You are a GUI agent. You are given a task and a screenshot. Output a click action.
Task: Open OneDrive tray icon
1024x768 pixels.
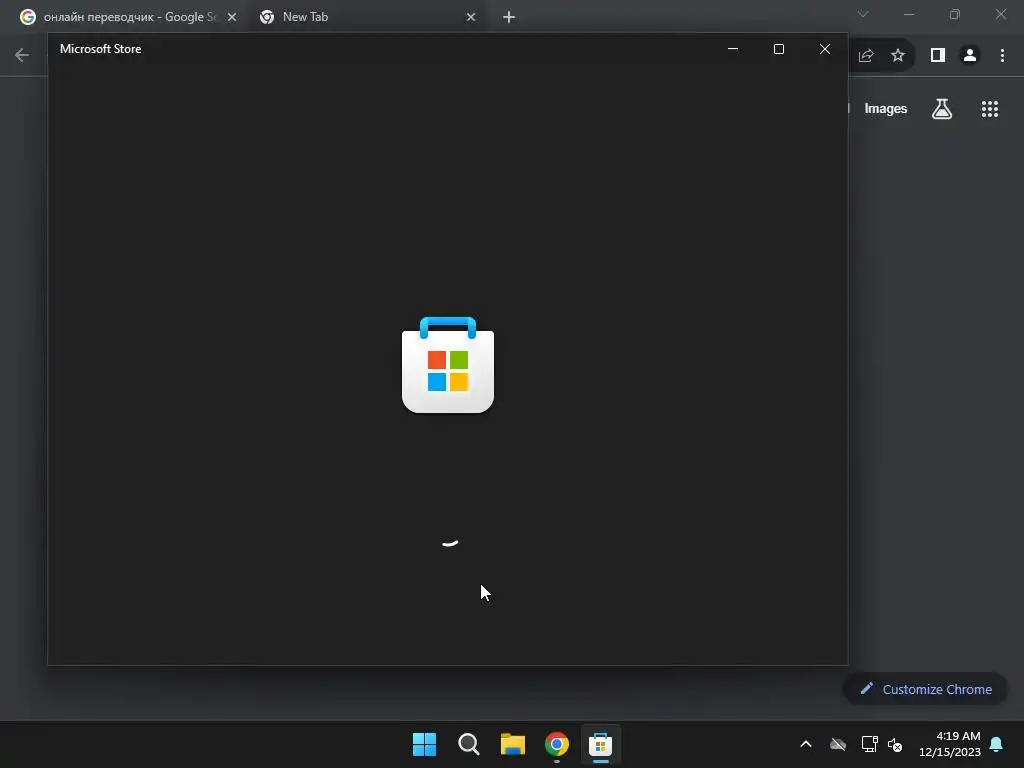click(x=838, y=744)
